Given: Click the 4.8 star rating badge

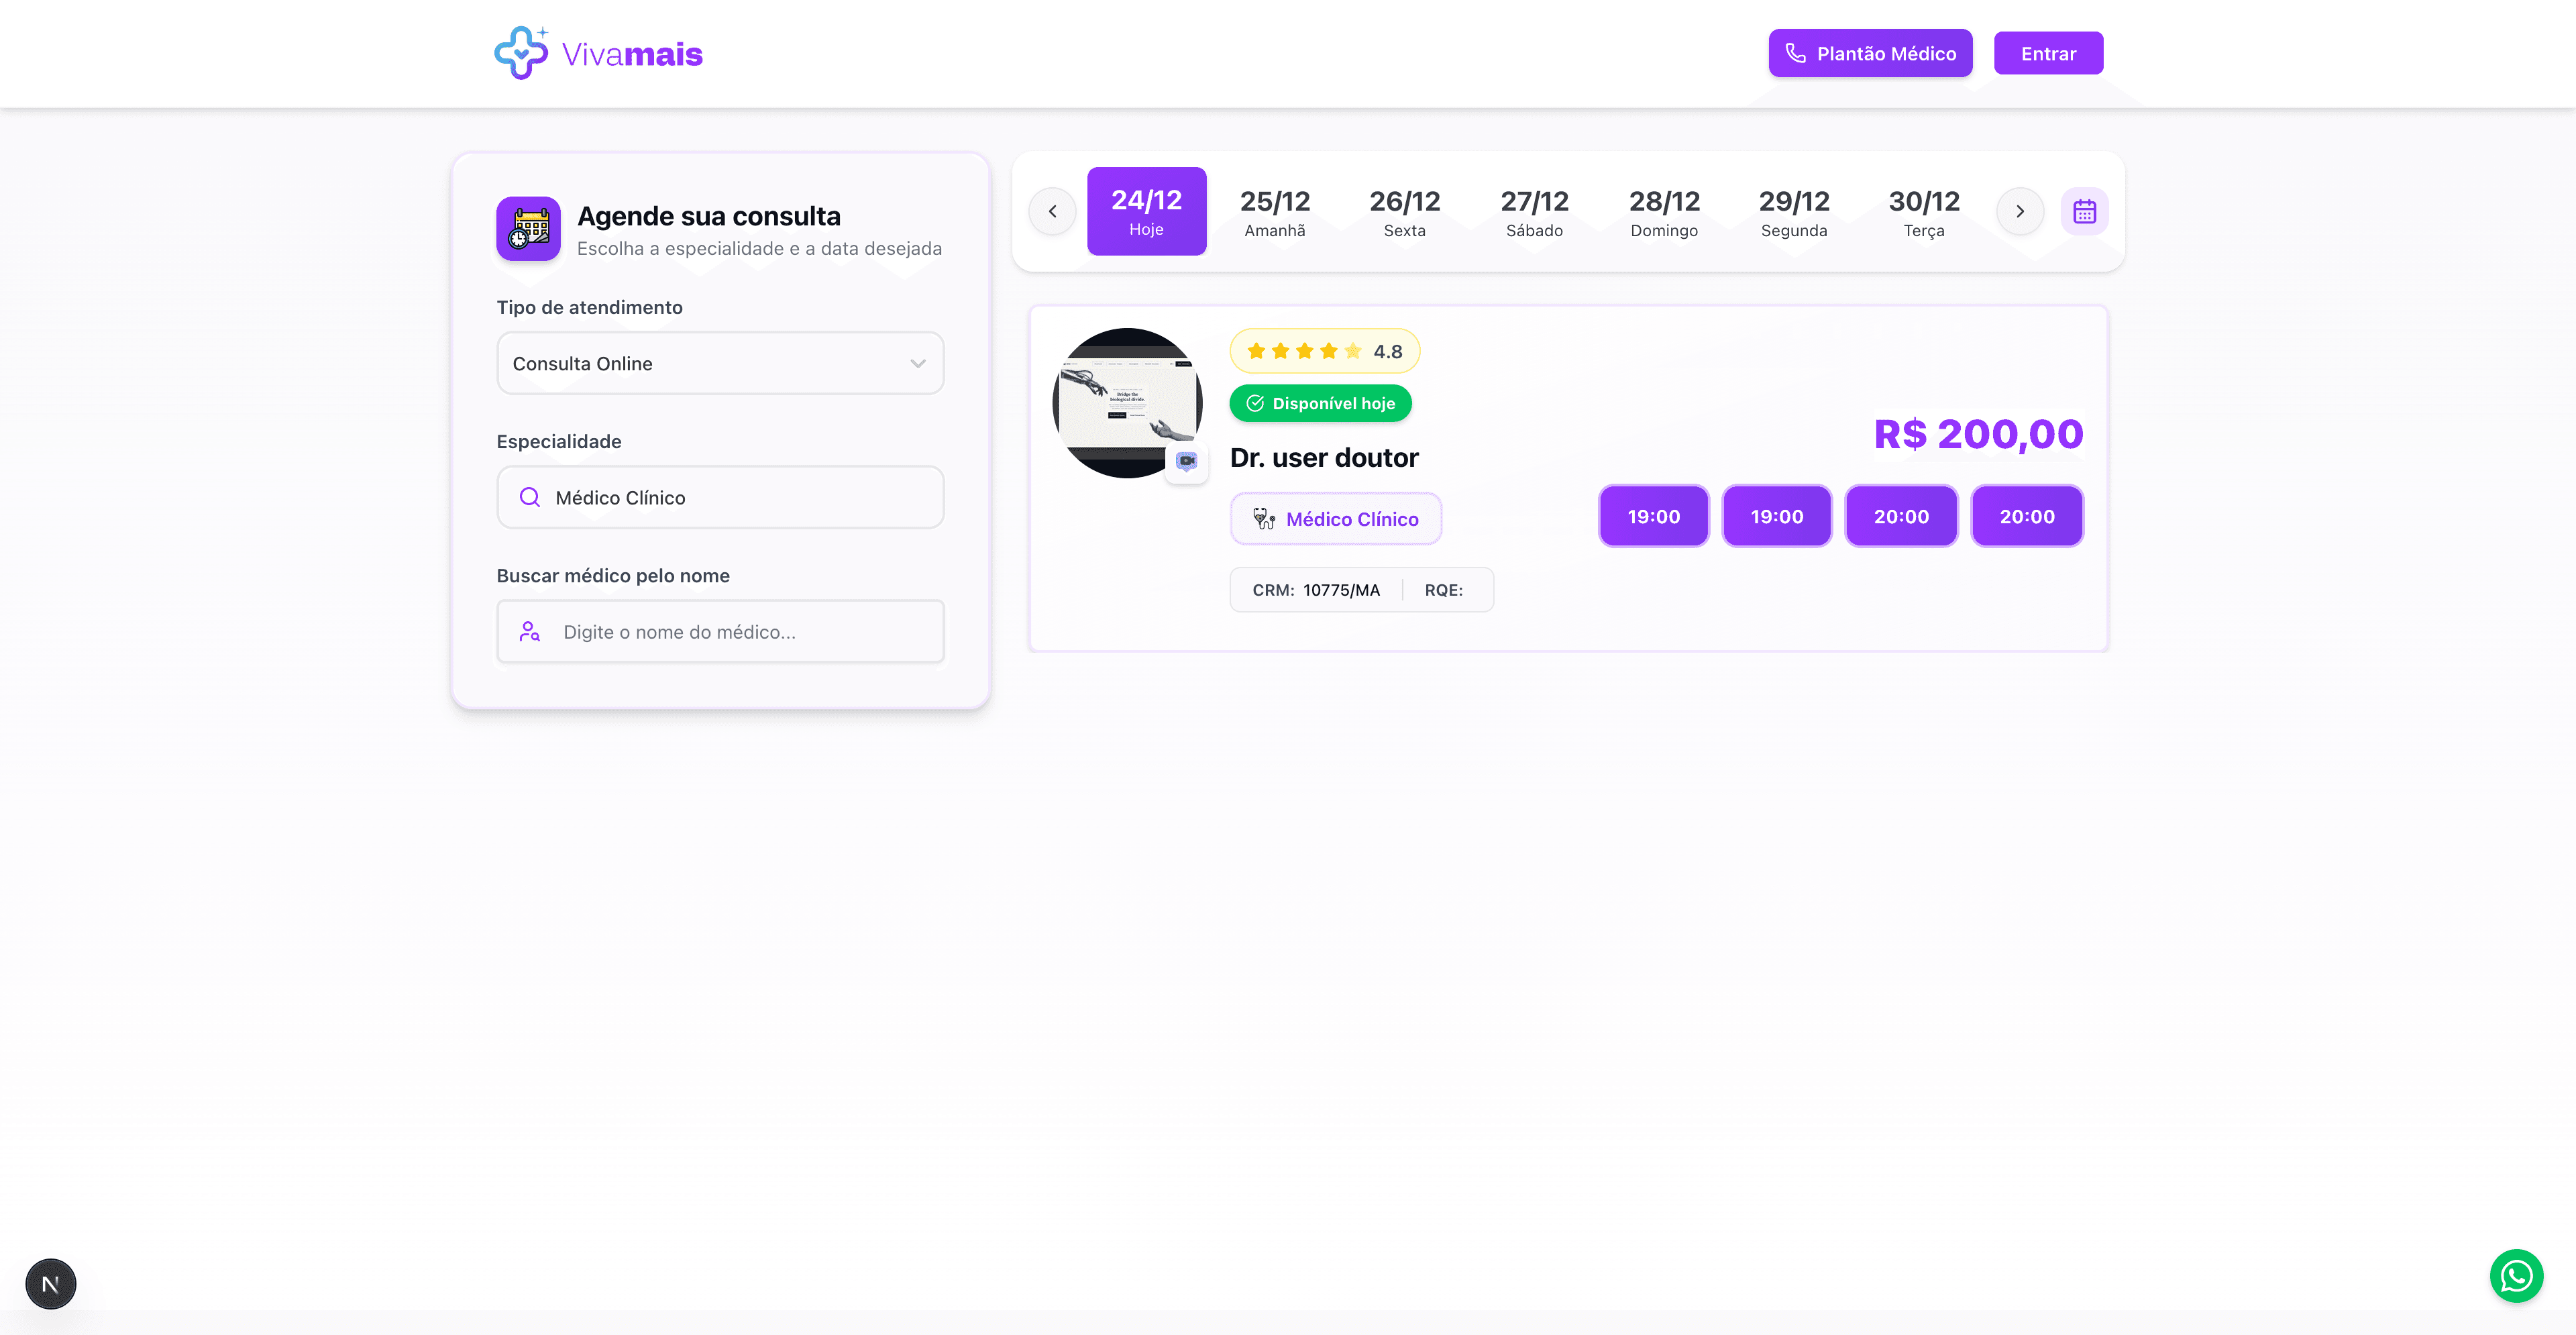Looking at the screenshot, I should [x=1324, y=351].
